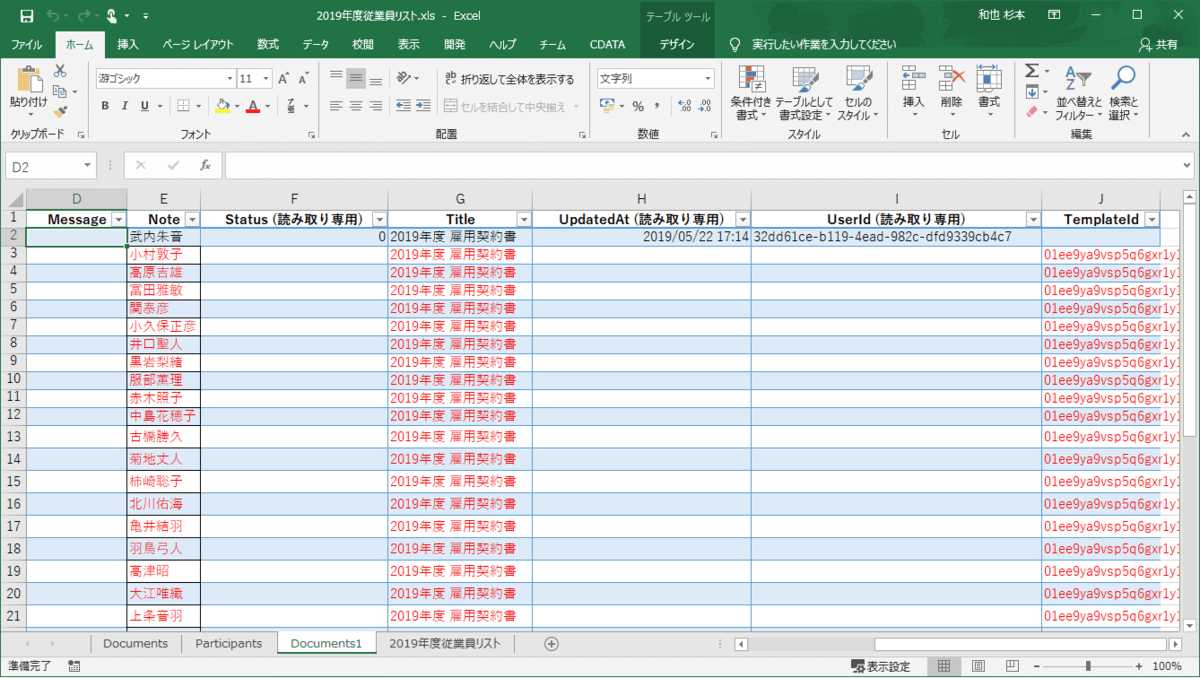Click the Share button
Viewport: 1200px width, 678px height.
click(1158, 44)
